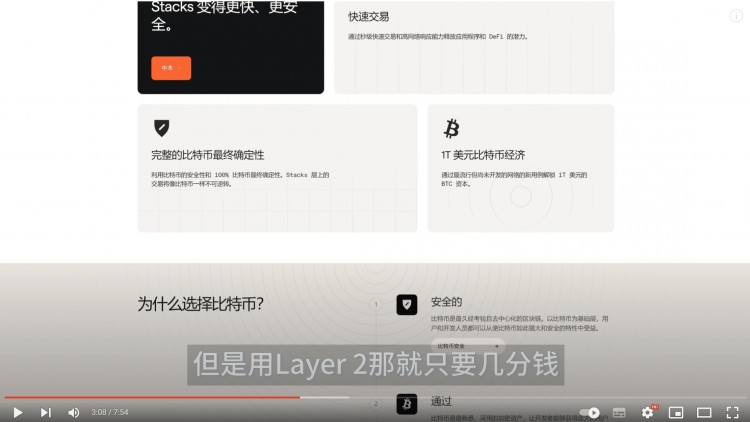
Task: Mute the video volume
Action: click(x=74, y=412)
